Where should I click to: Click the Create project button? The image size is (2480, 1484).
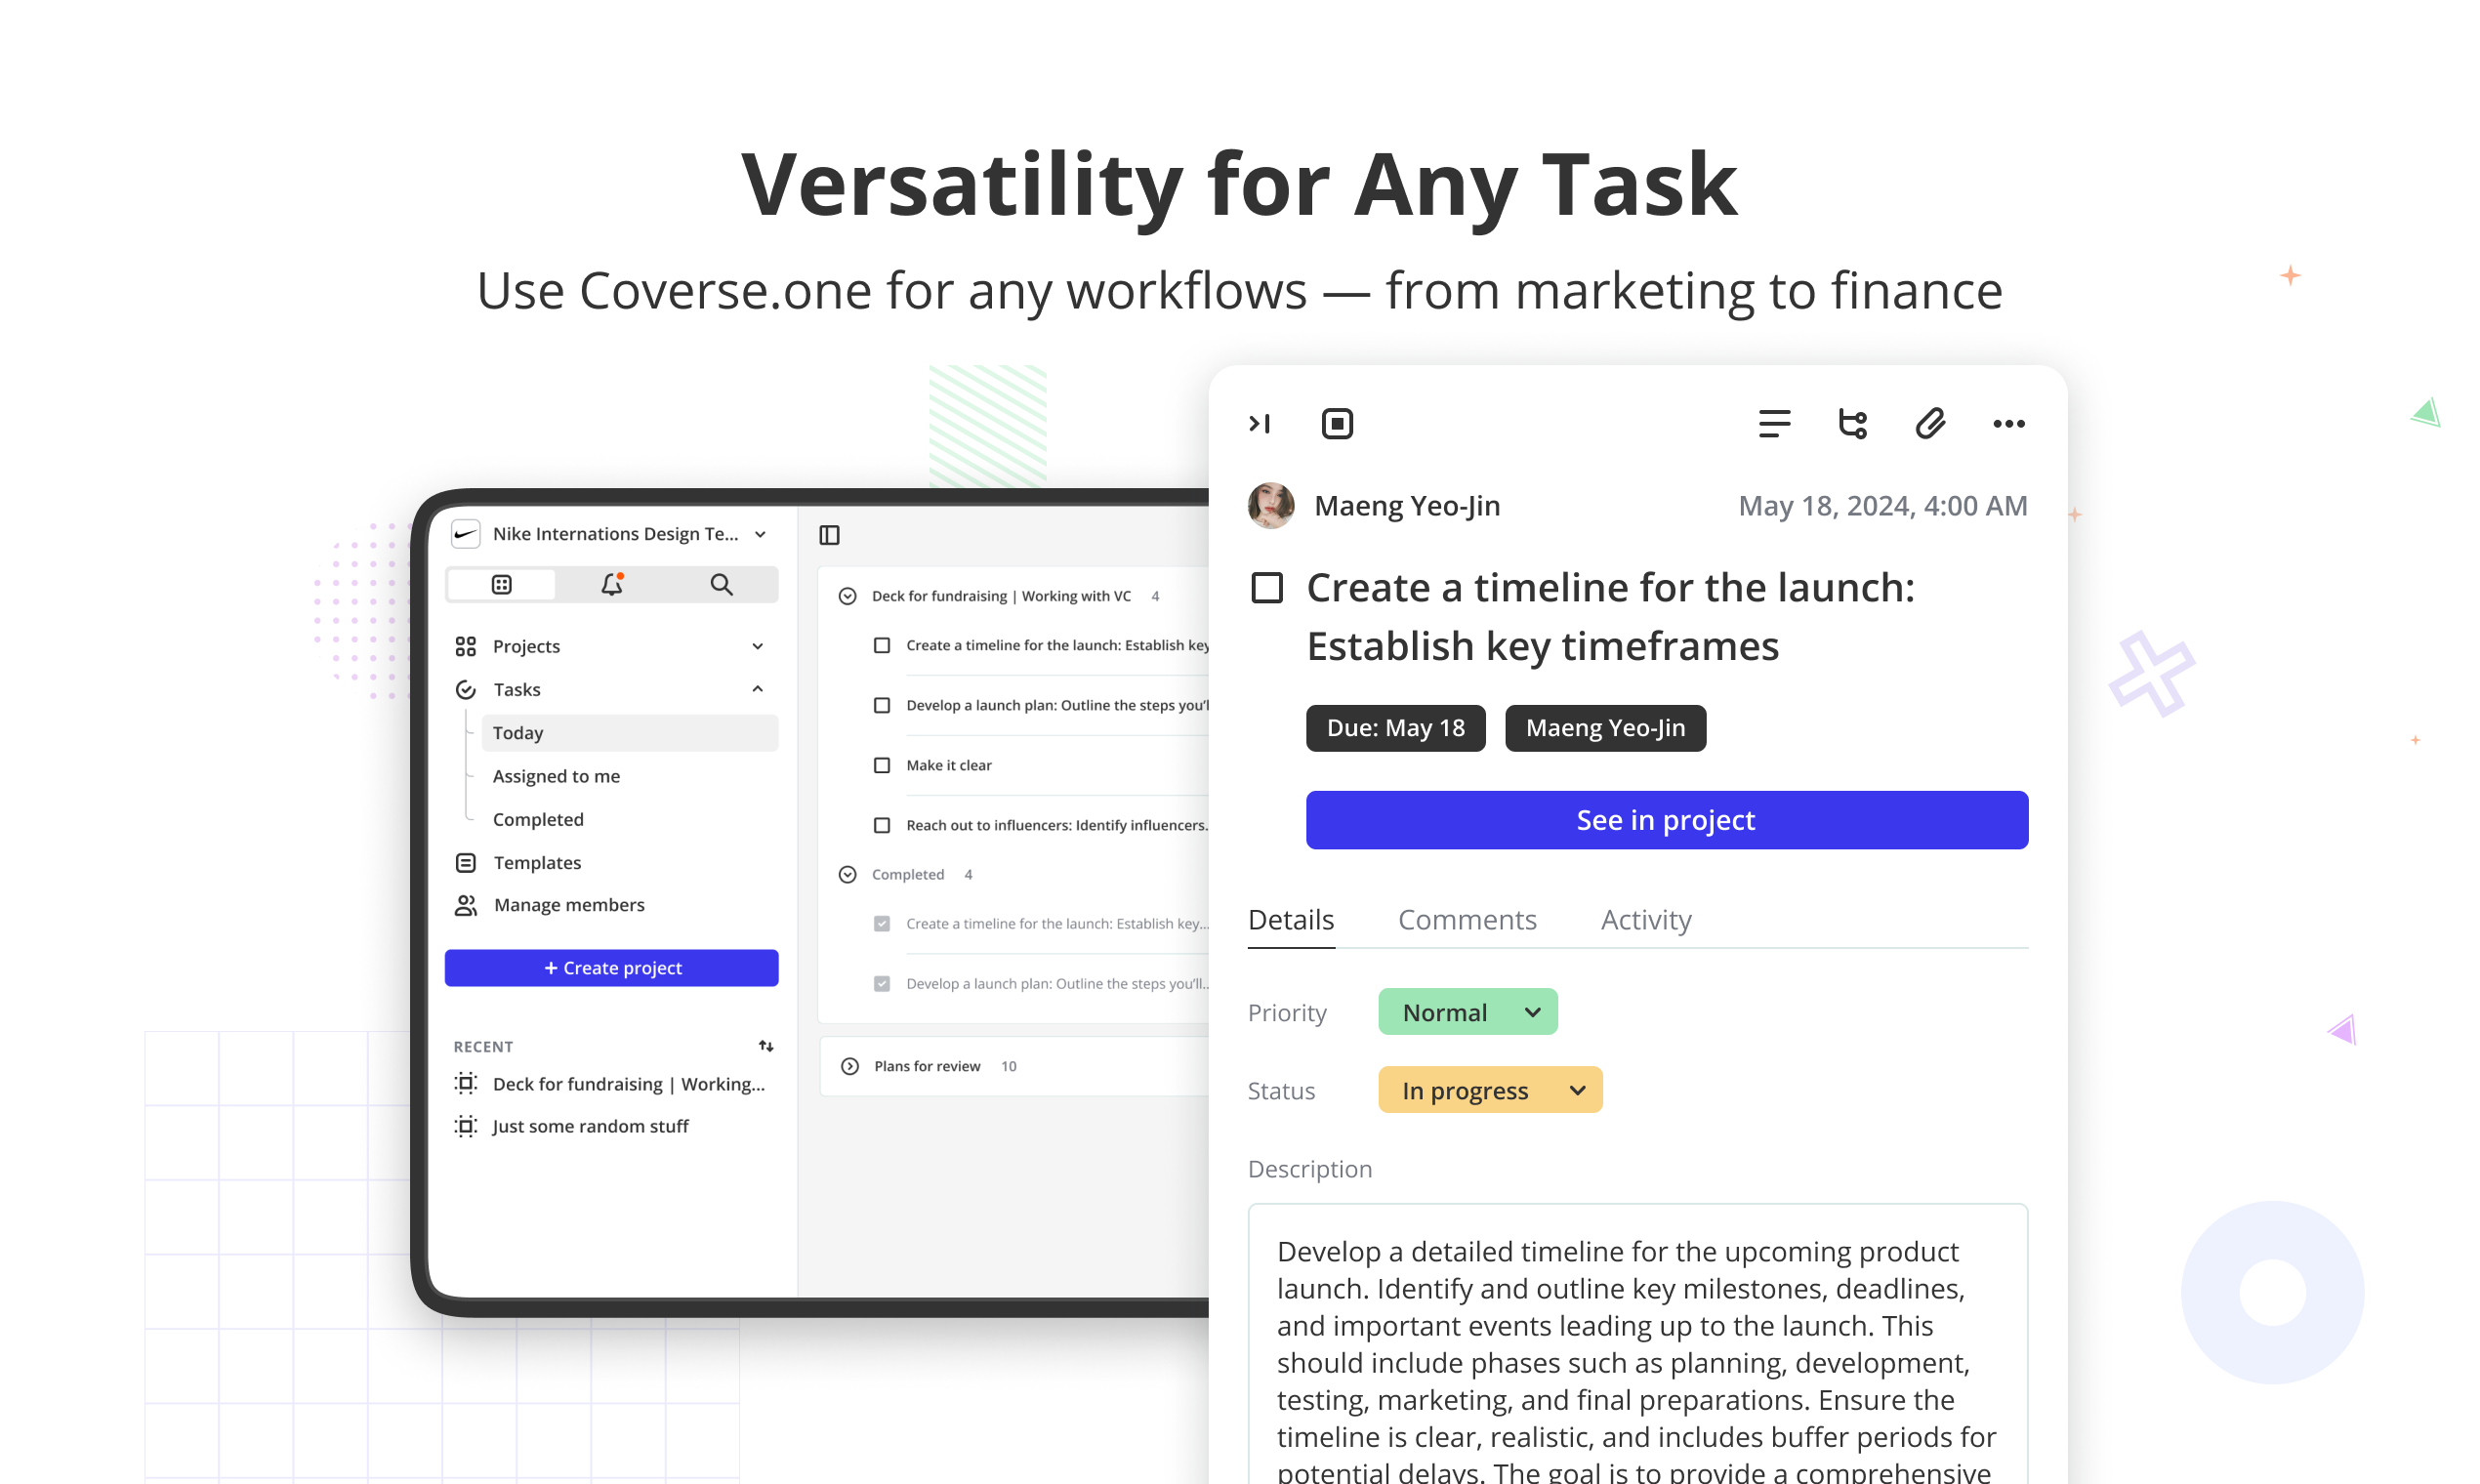(x=611, y=968)
